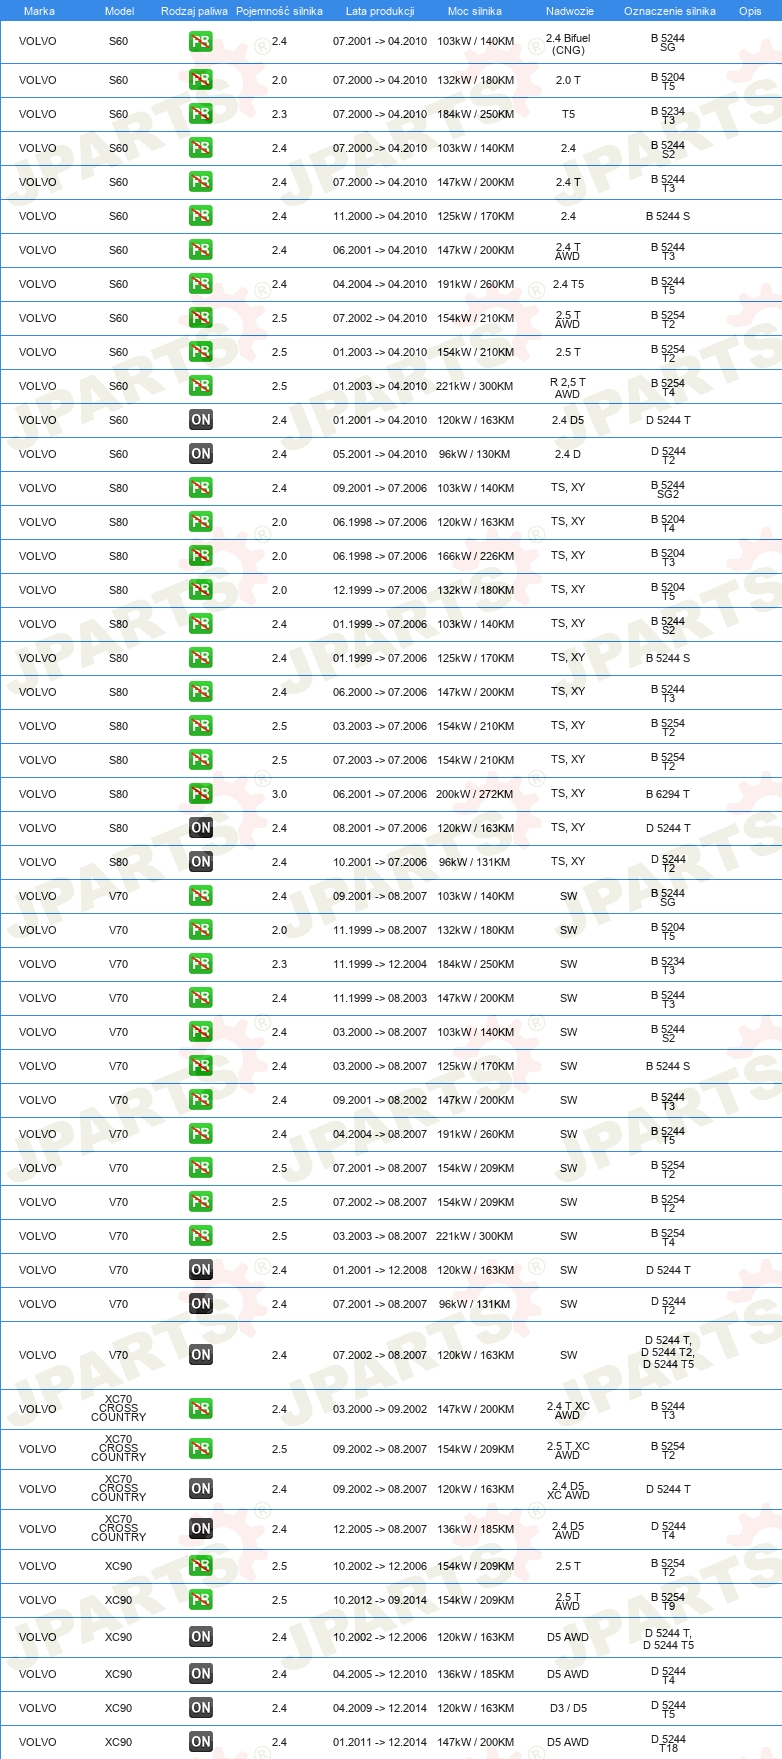Click diesel ON icon in S80 08.2001 row
Screen dimensions: 782x1759
click(x=201, y=828)
